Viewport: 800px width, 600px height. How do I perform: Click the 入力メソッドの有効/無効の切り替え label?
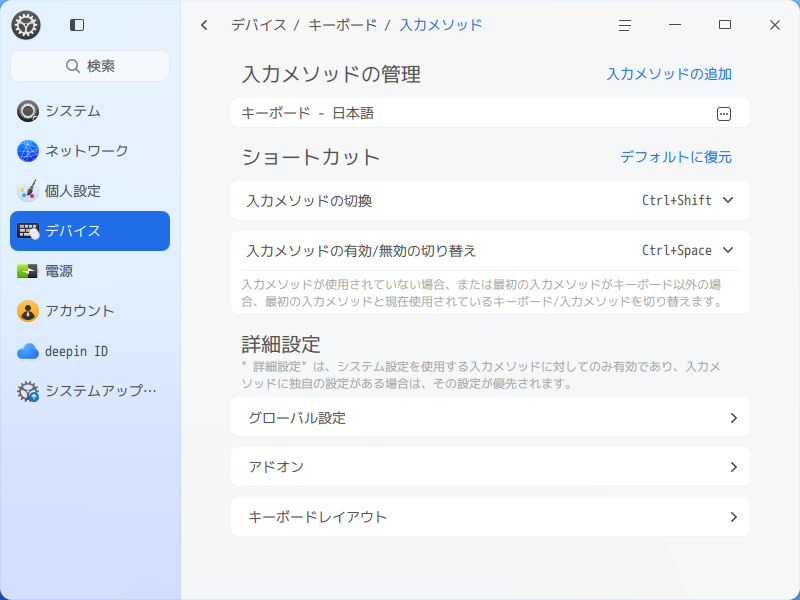tap(361, 251)
